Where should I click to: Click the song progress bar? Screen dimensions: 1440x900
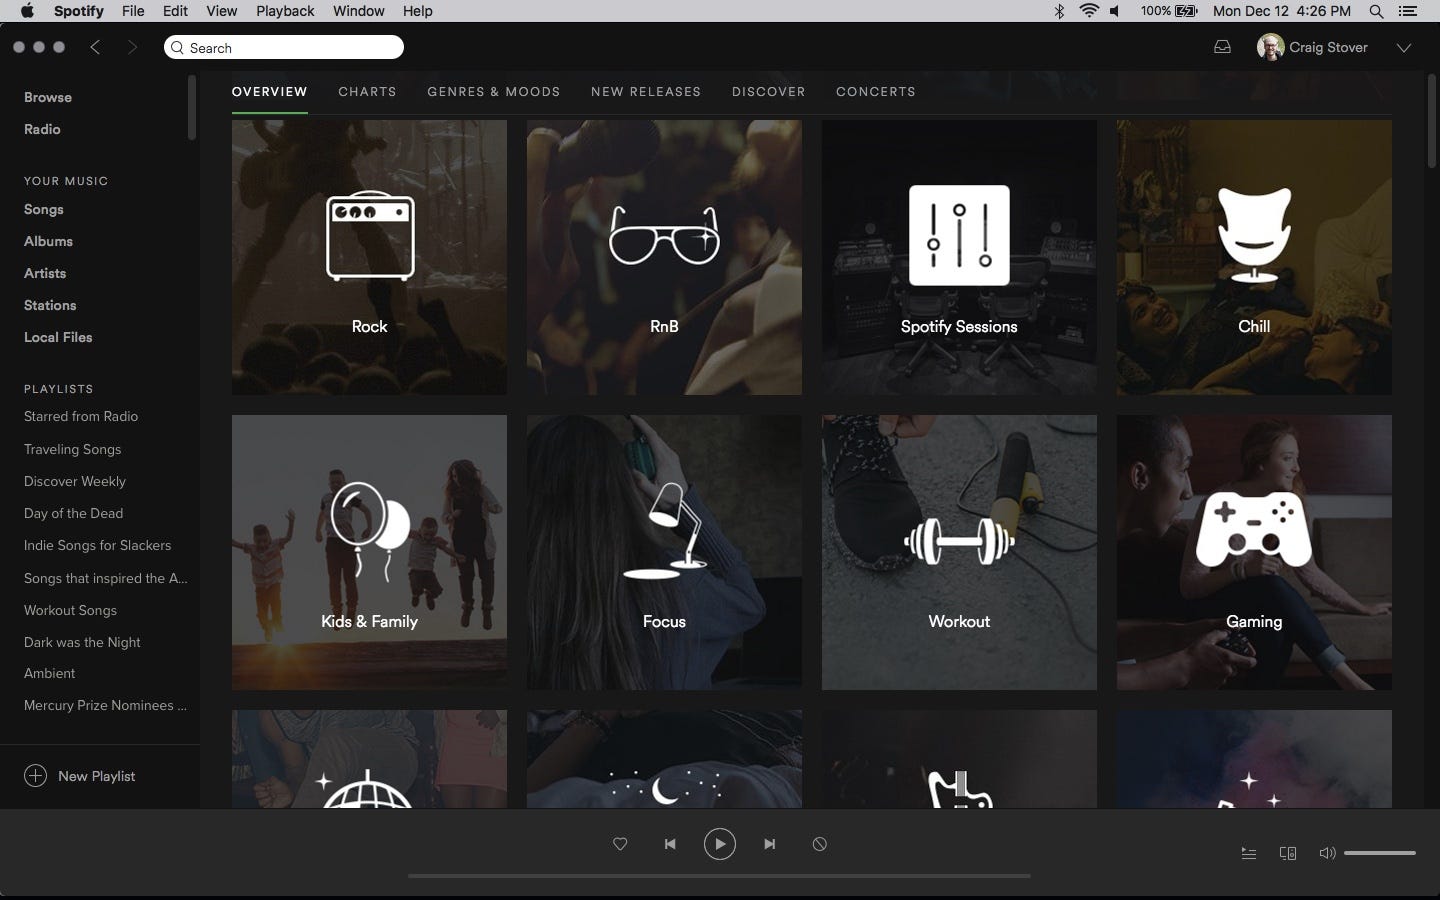[719, 876]
